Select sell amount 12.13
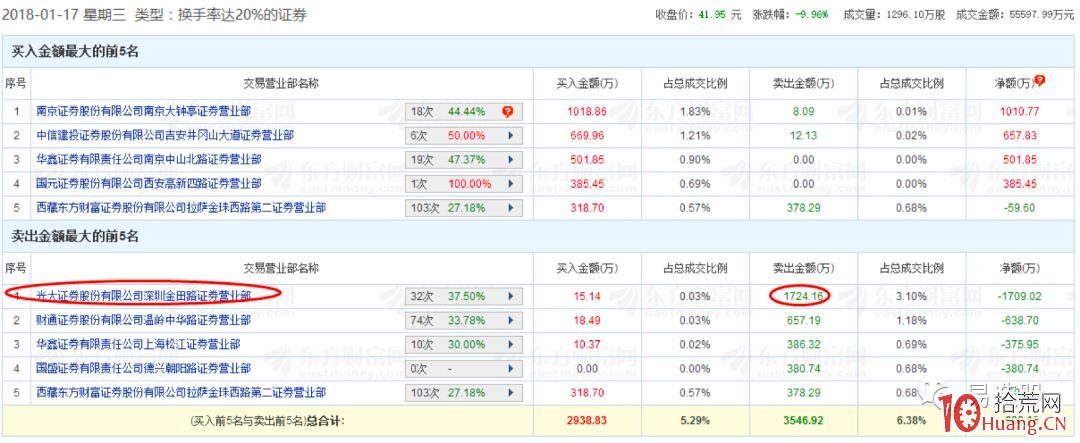 tap(803, 136)
